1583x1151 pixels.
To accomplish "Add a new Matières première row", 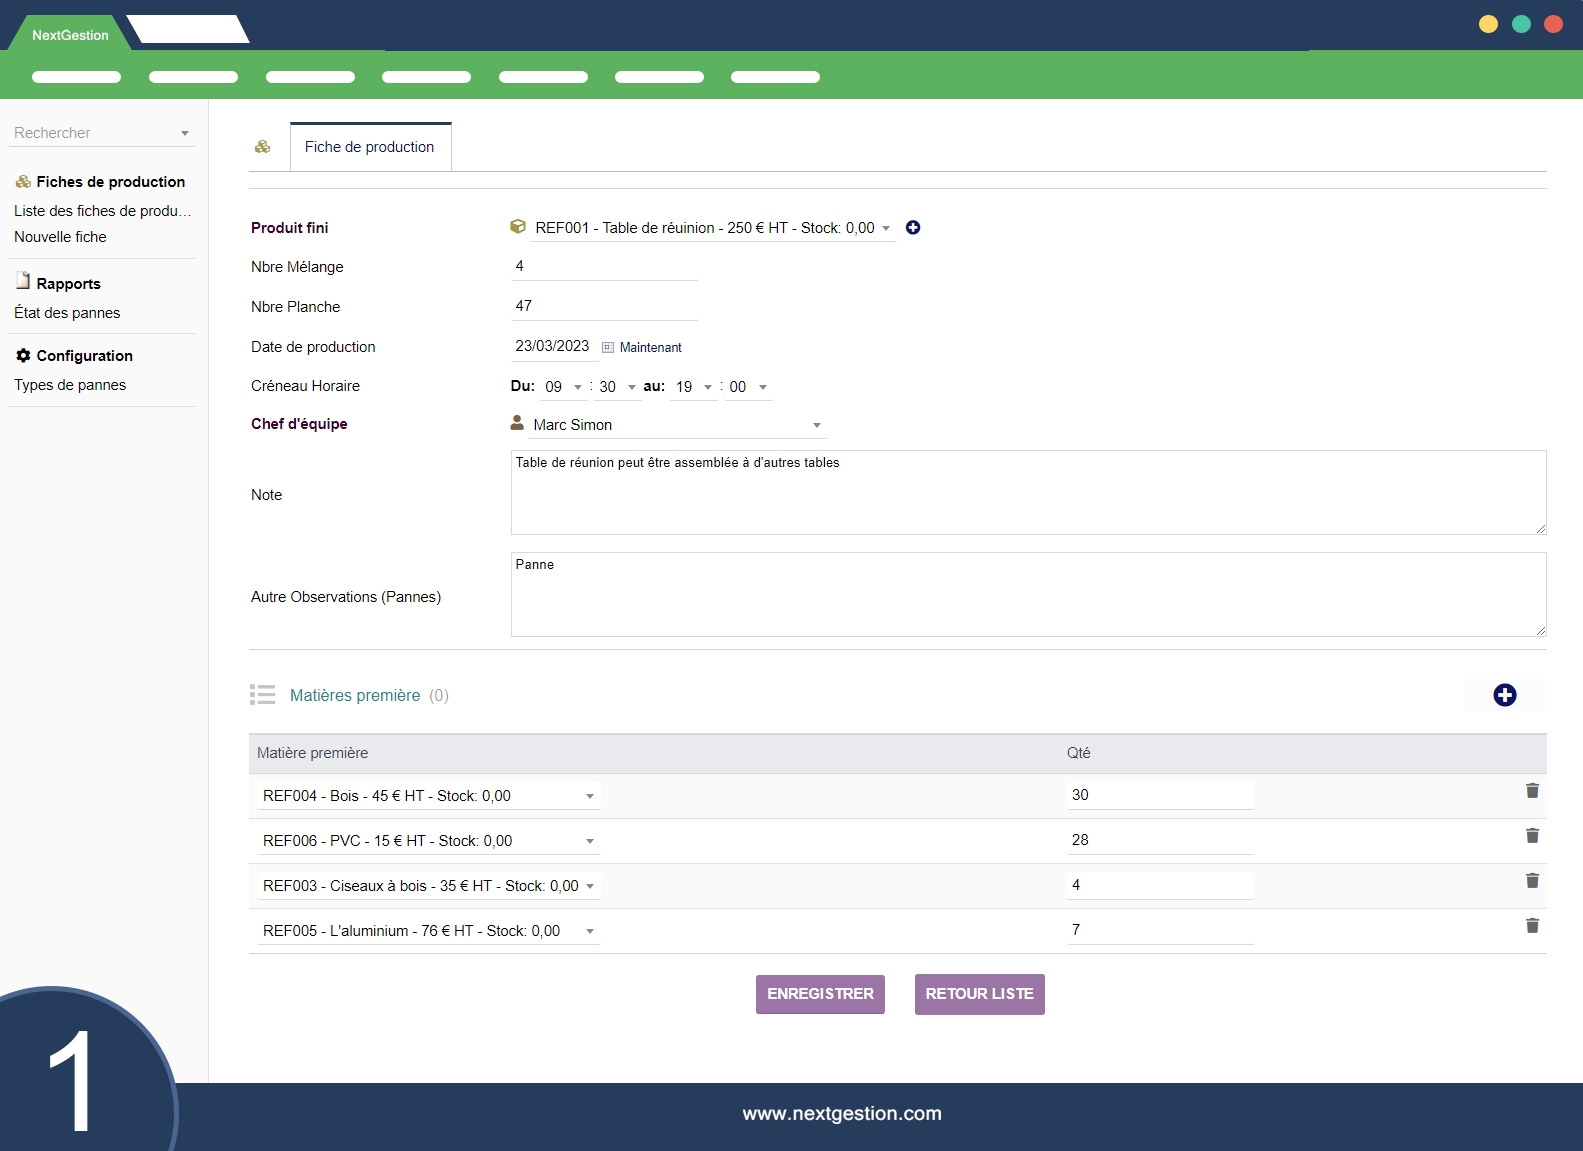I will [1504, 695].
